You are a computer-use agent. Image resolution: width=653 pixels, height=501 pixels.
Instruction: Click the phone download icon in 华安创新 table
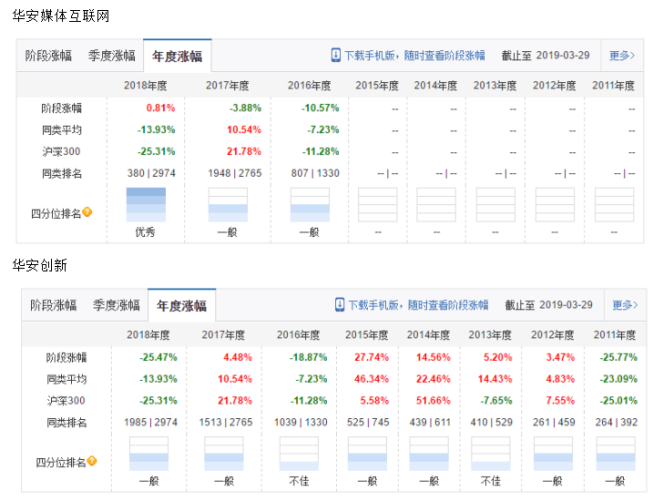[x=339, y=304]
